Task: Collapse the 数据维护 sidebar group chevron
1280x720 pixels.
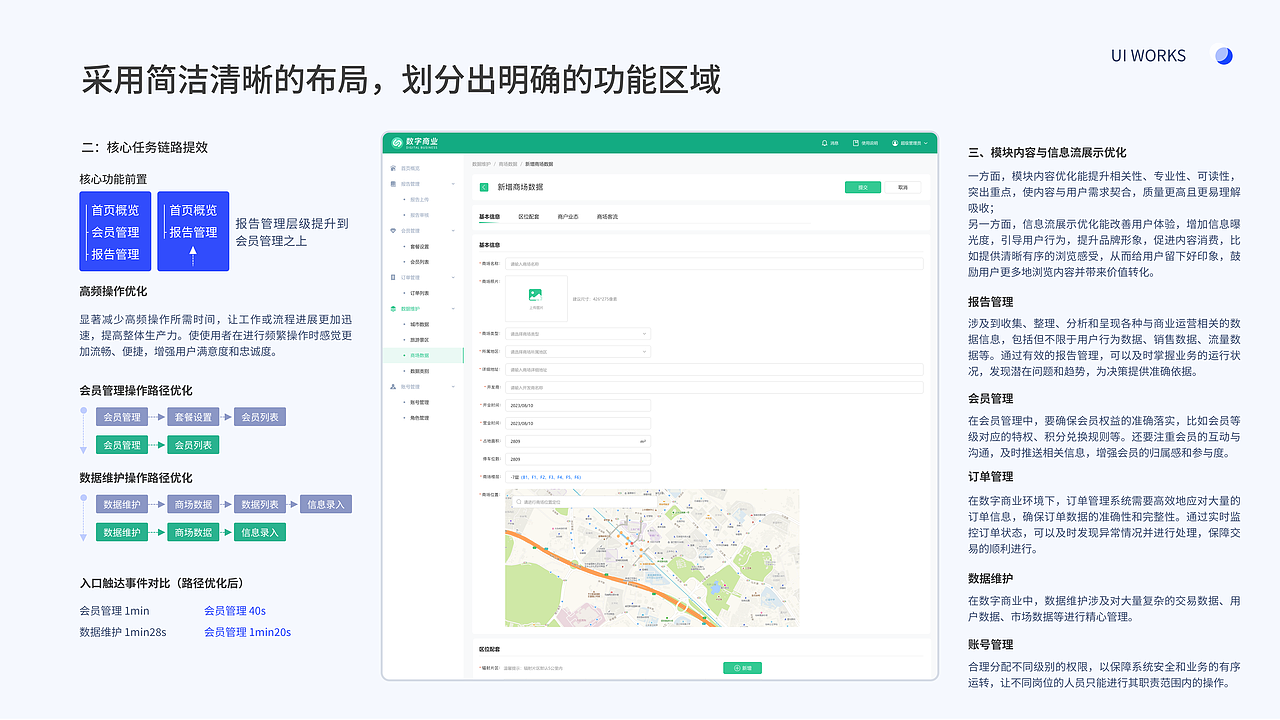Action: tap(453, 309)
